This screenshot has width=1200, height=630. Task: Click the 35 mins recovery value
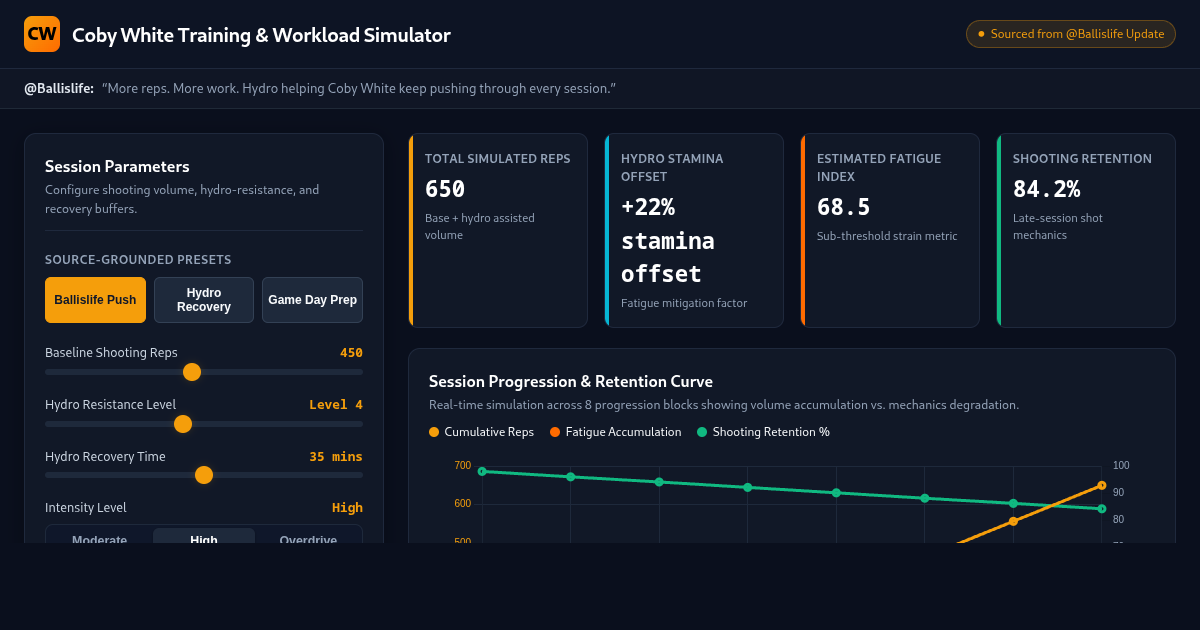(x=336, y=457)
